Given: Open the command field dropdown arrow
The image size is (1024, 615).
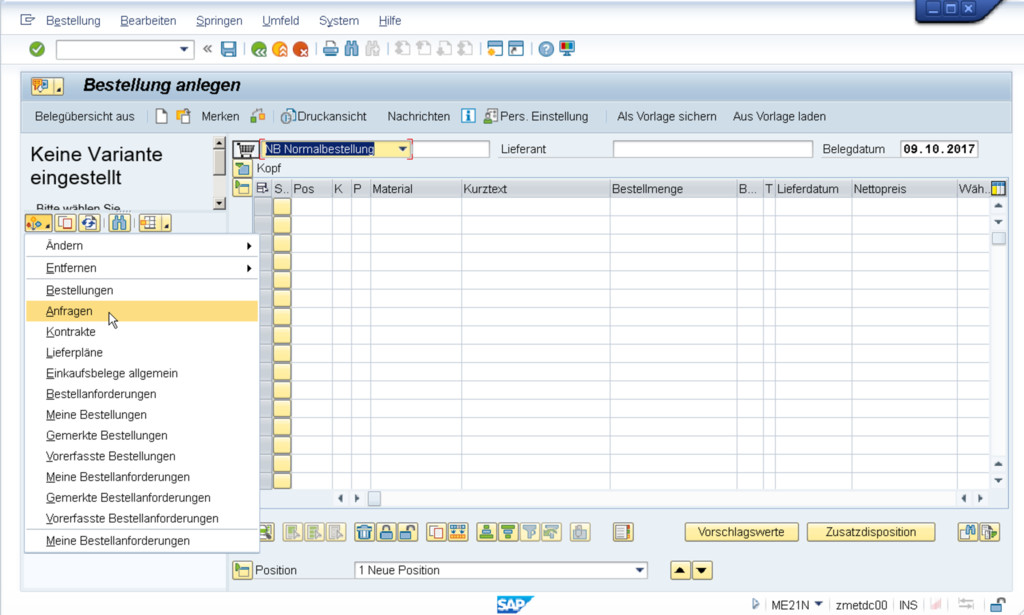Looking at the screenshot, I should [x=184, y=50].
